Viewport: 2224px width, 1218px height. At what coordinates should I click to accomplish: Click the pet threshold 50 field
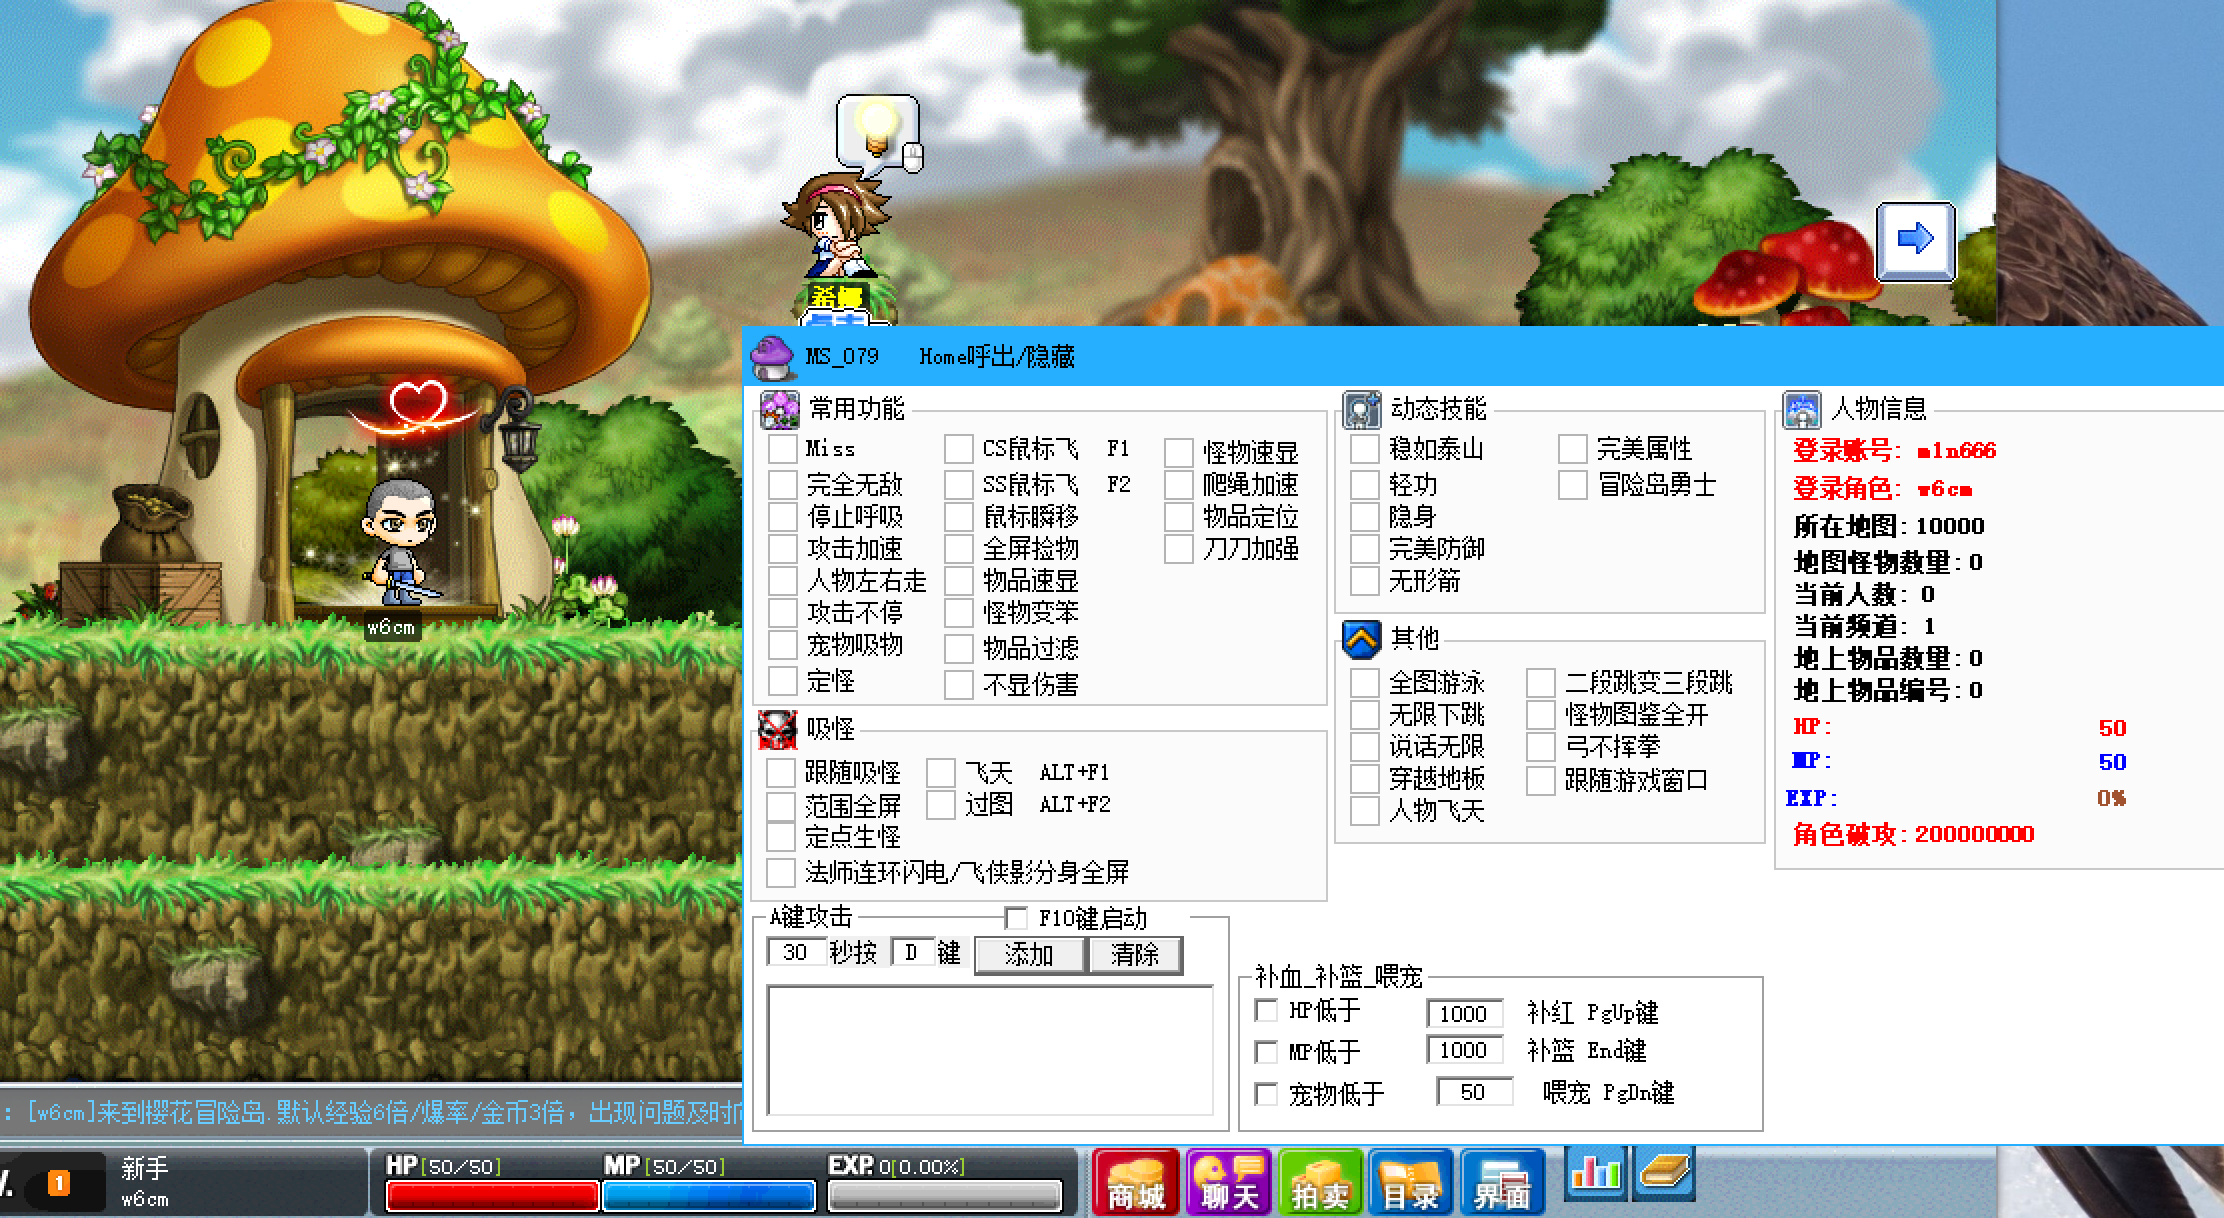tap(1475, 1092)
